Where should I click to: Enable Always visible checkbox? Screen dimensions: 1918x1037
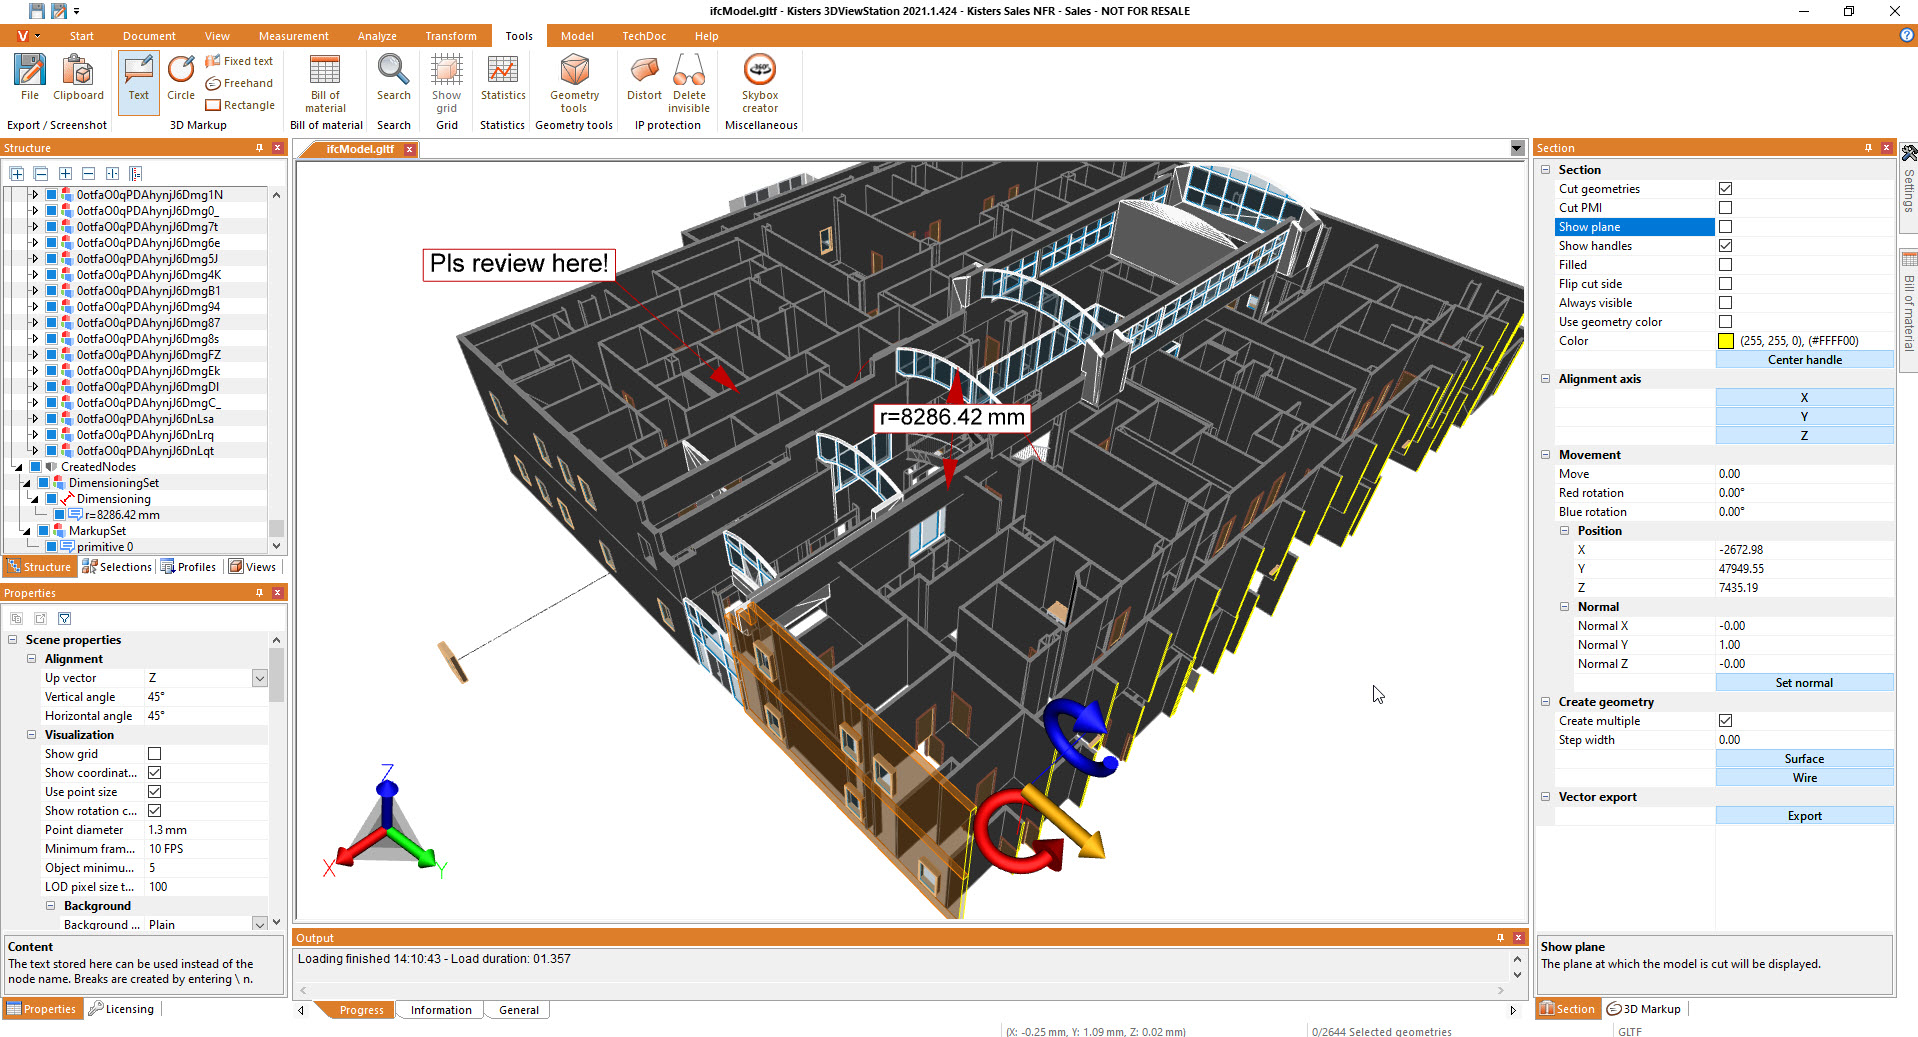tap(1725, 302)
